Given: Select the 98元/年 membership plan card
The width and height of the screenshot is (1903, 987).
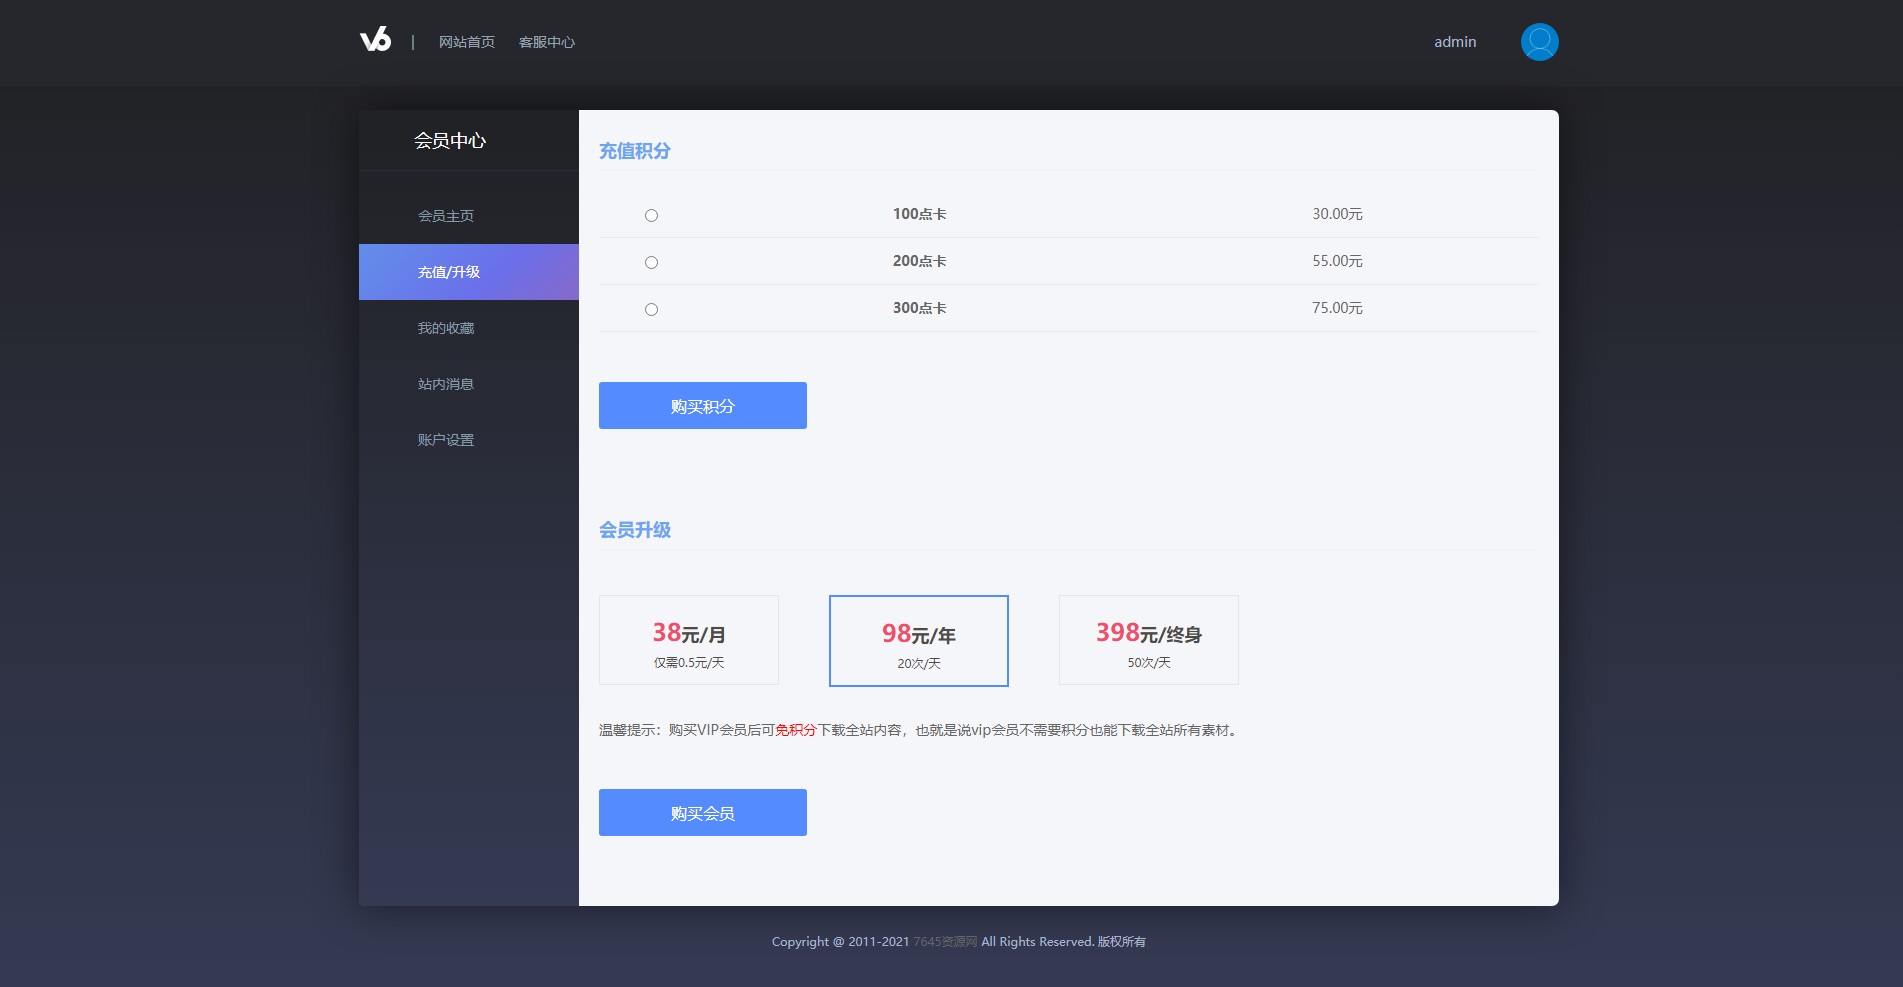Looking at the screenshot, I should 918,641.
